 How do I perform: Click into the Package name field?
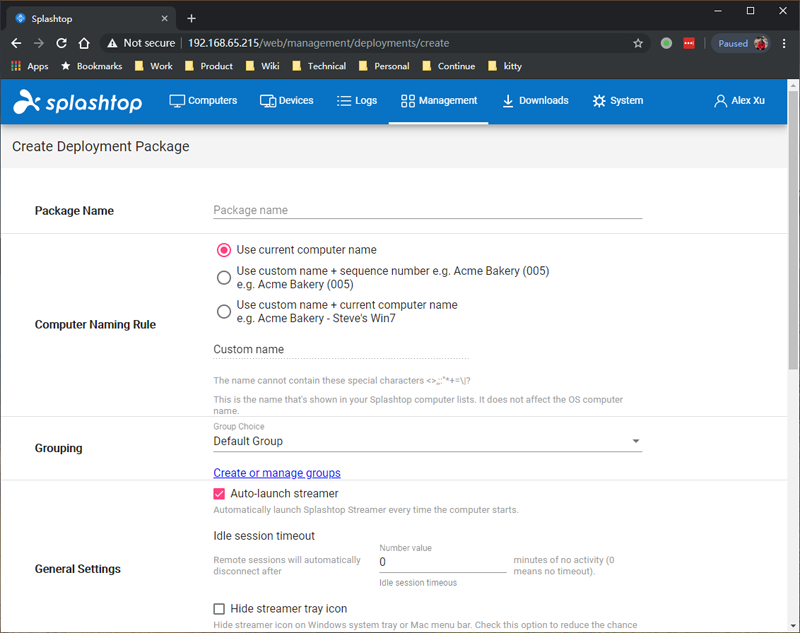[427, 210]
